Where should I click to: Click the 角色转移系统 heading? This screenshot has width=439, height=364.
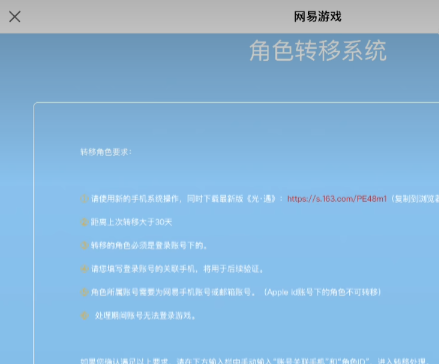coord(318,51)
